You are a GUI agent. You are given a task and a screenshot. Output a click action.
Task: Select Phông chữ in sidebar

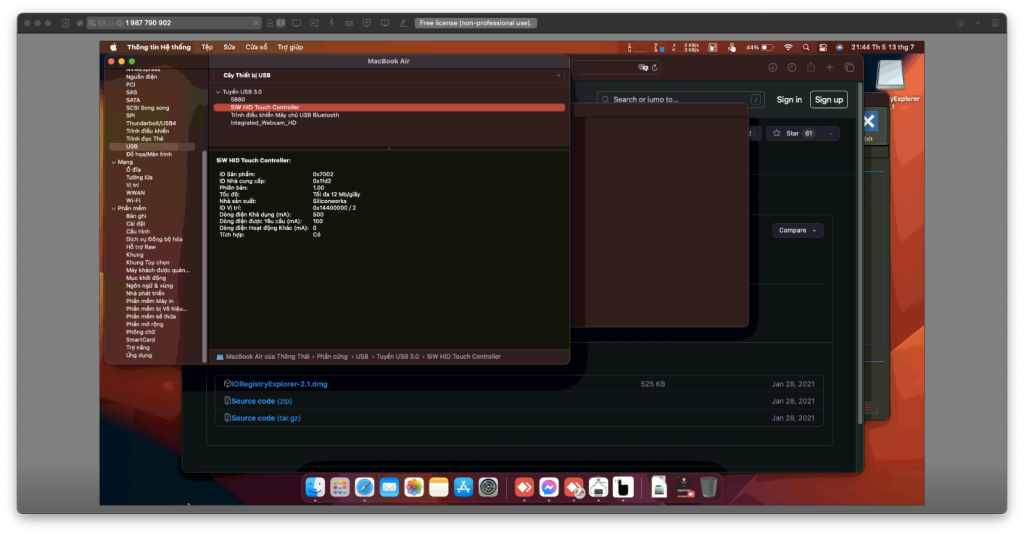pyautogui.click(x=140, y=332)
